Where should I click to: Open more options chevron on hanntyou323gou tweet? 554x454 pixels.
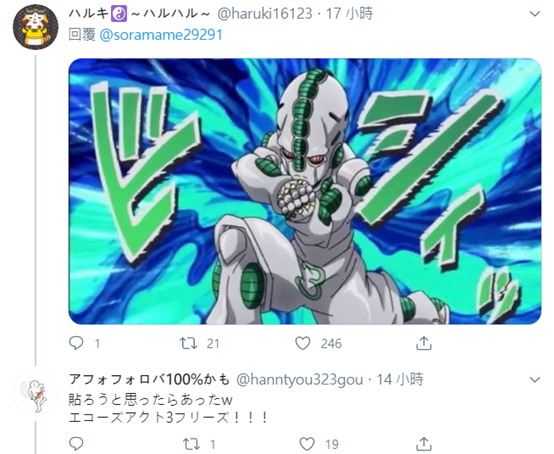pos(535,379)
